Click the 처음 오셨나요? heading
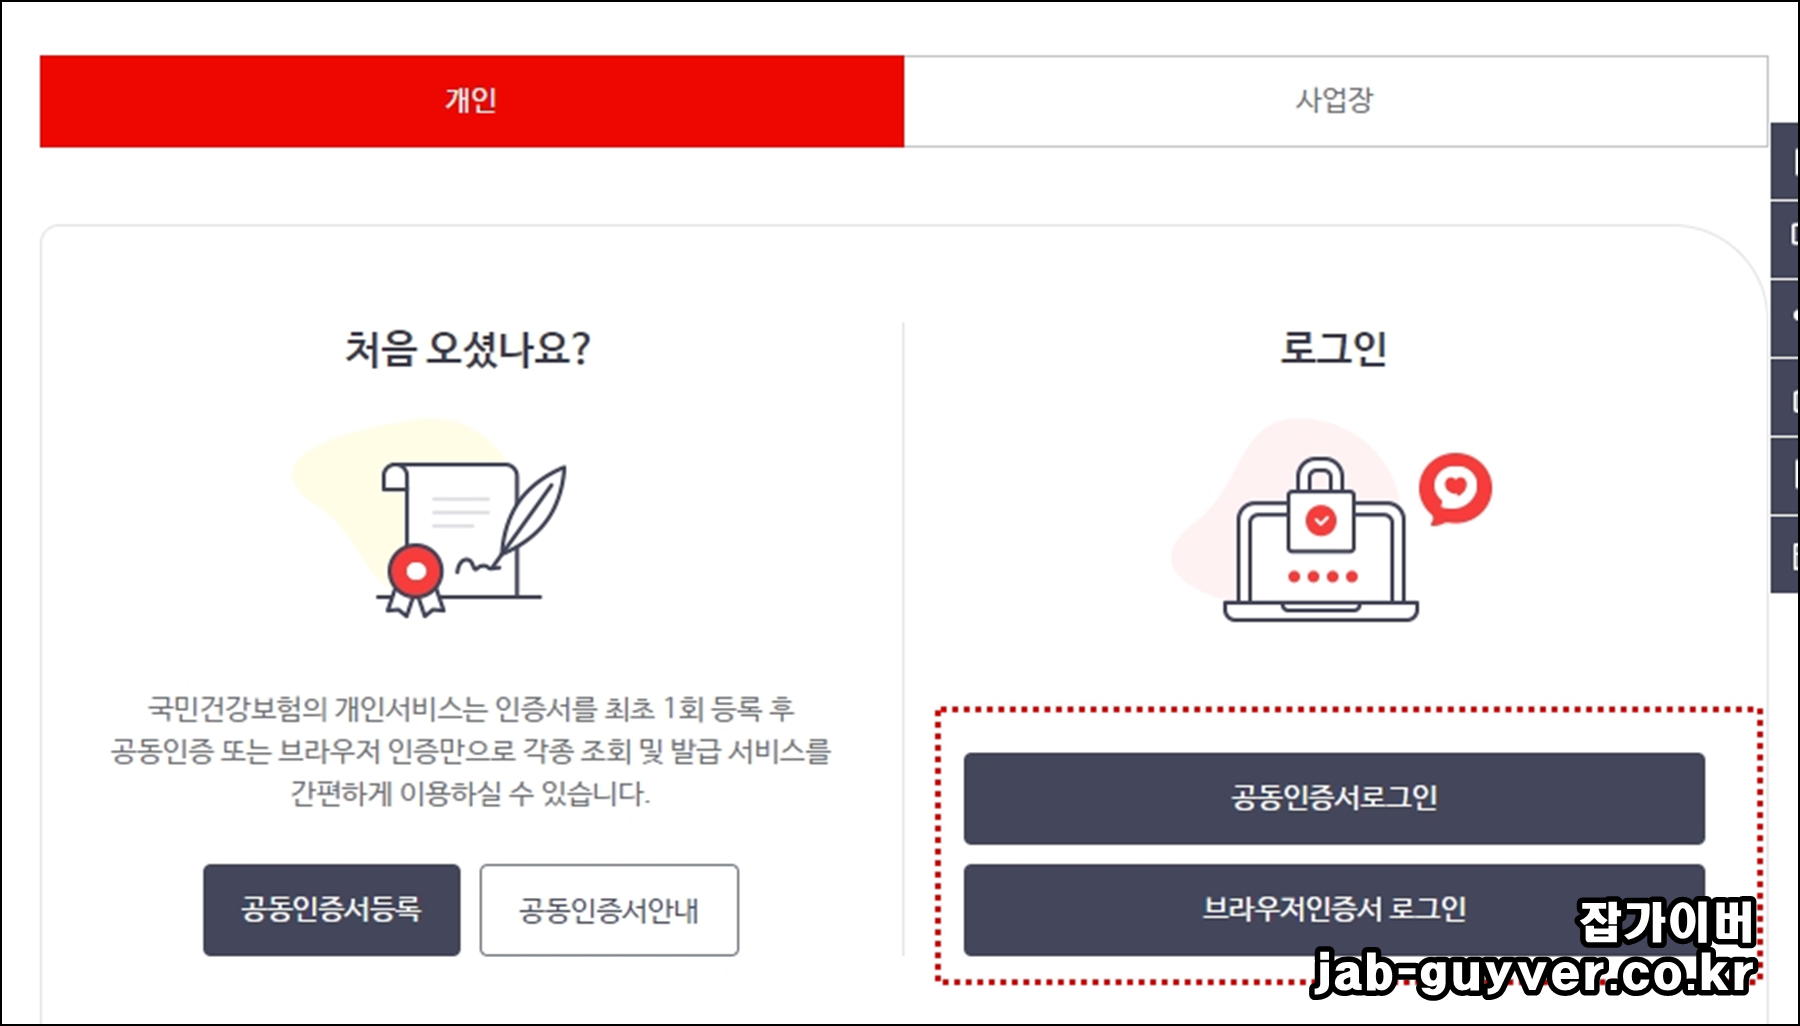 click(468, 349)
